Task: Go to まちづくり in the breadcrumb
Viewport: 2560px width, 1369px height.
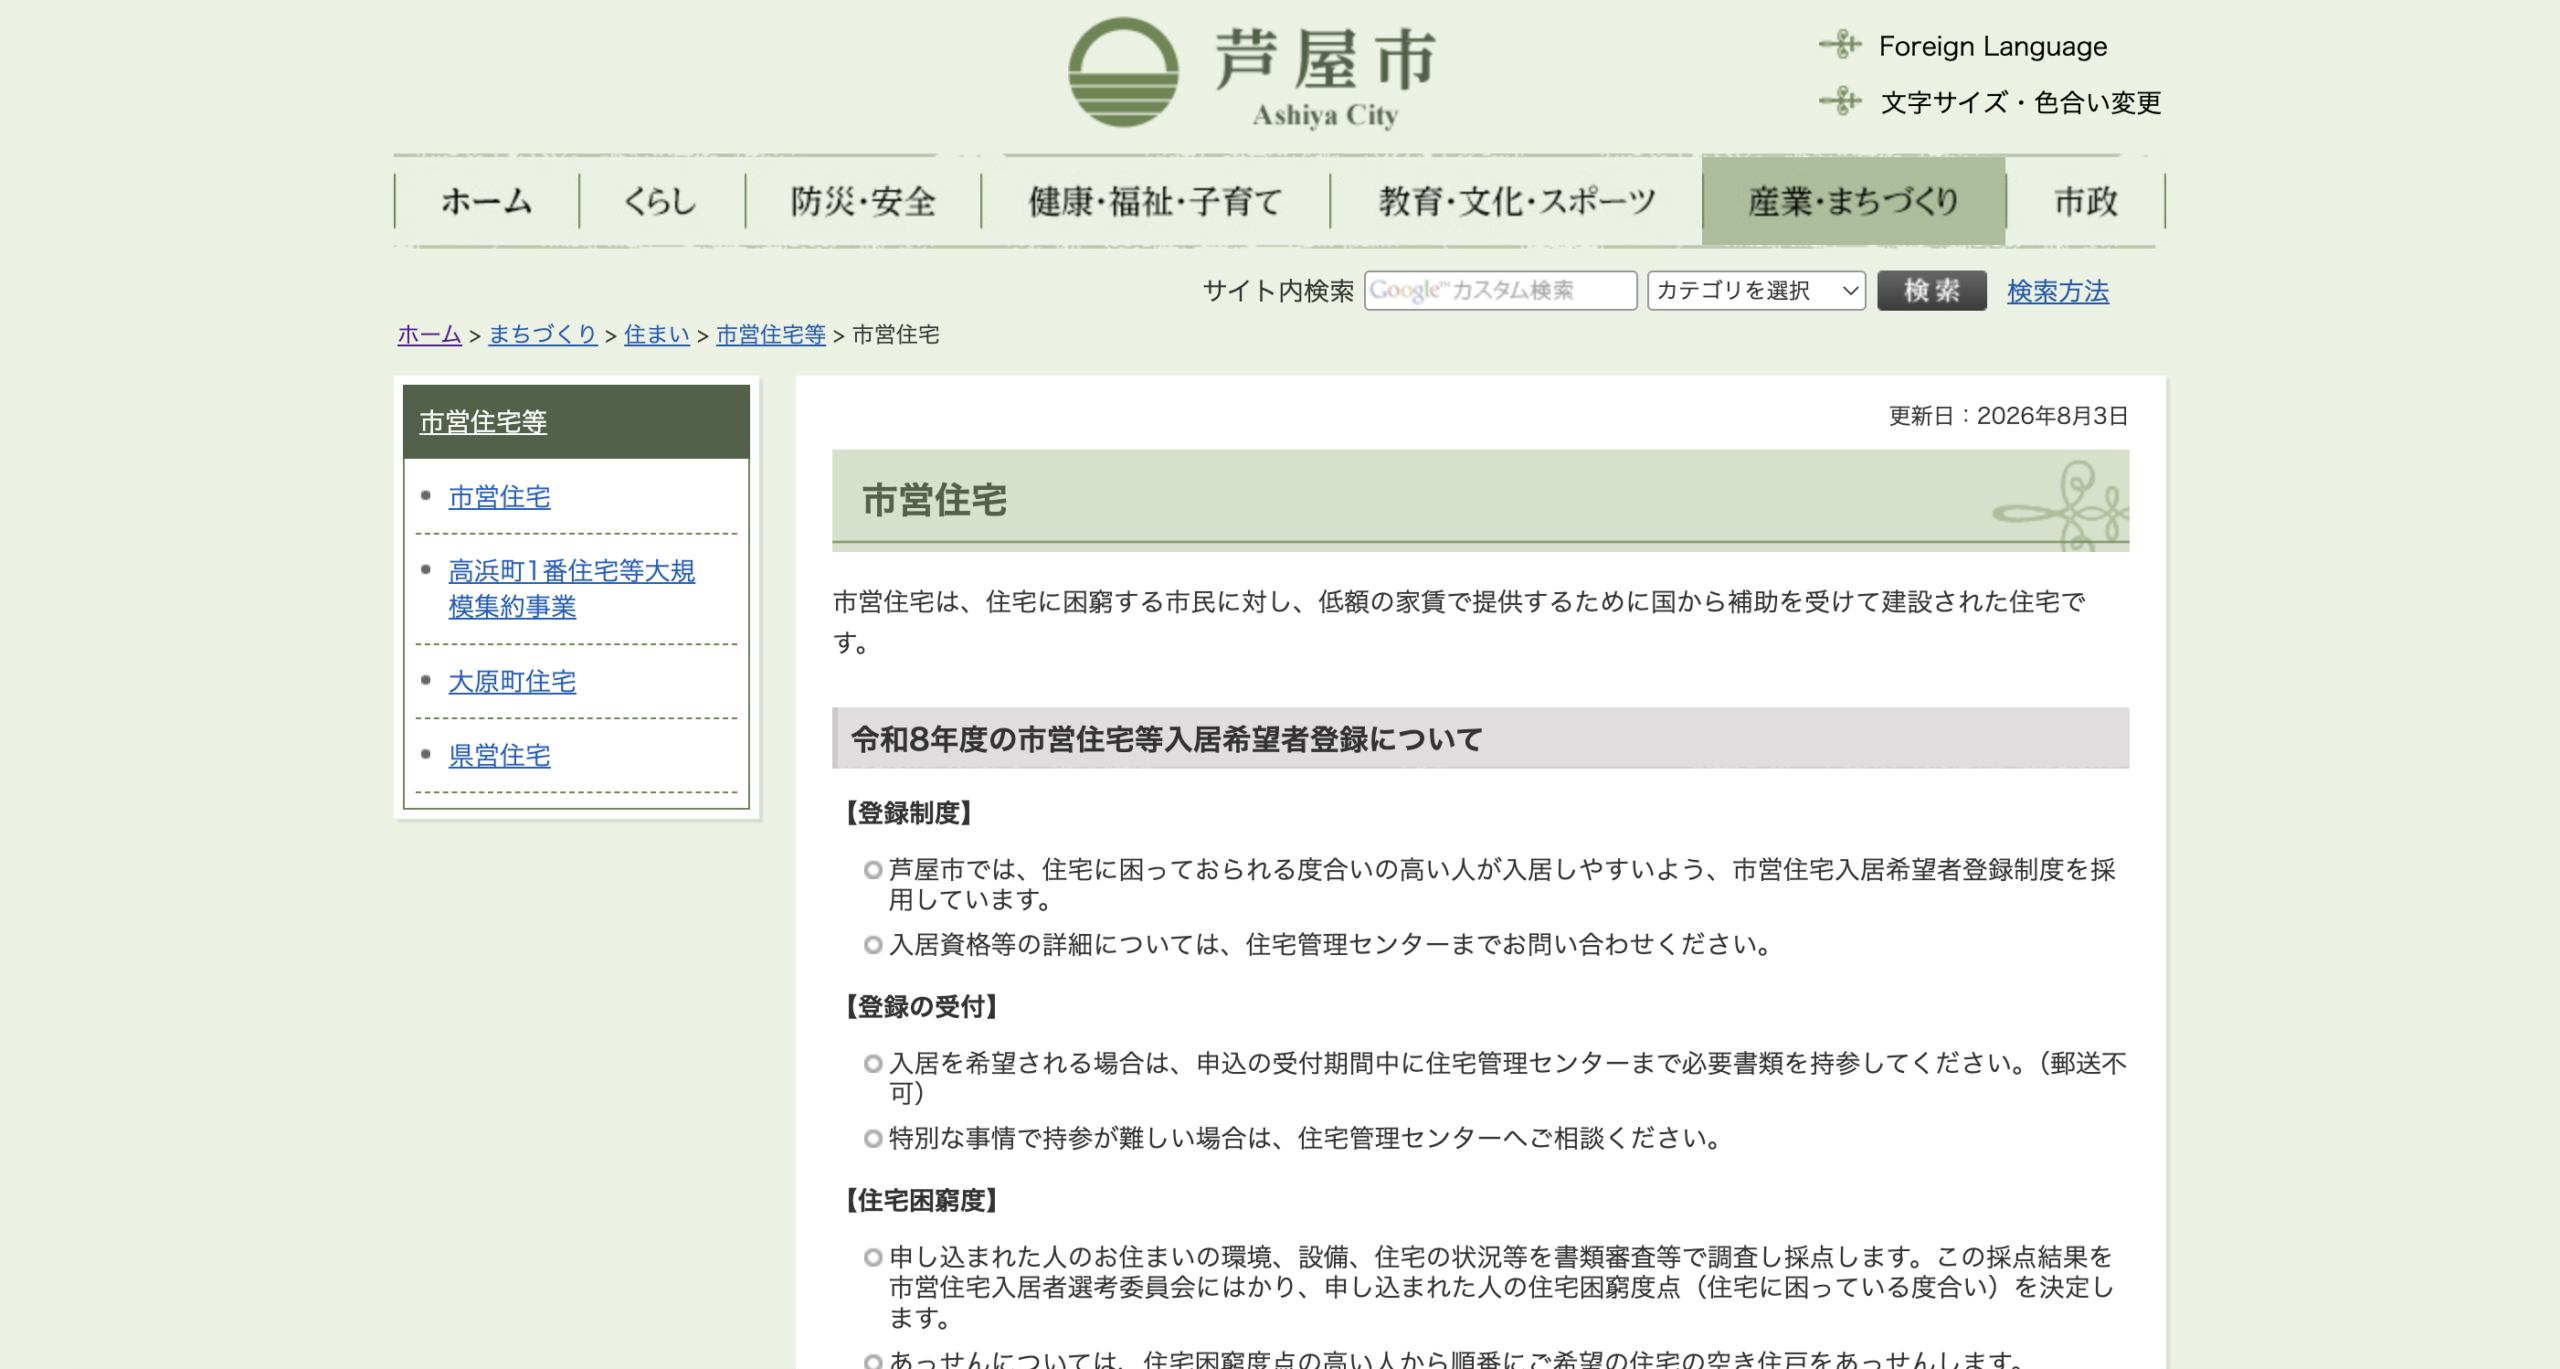Action: click(x=542, y=335)
